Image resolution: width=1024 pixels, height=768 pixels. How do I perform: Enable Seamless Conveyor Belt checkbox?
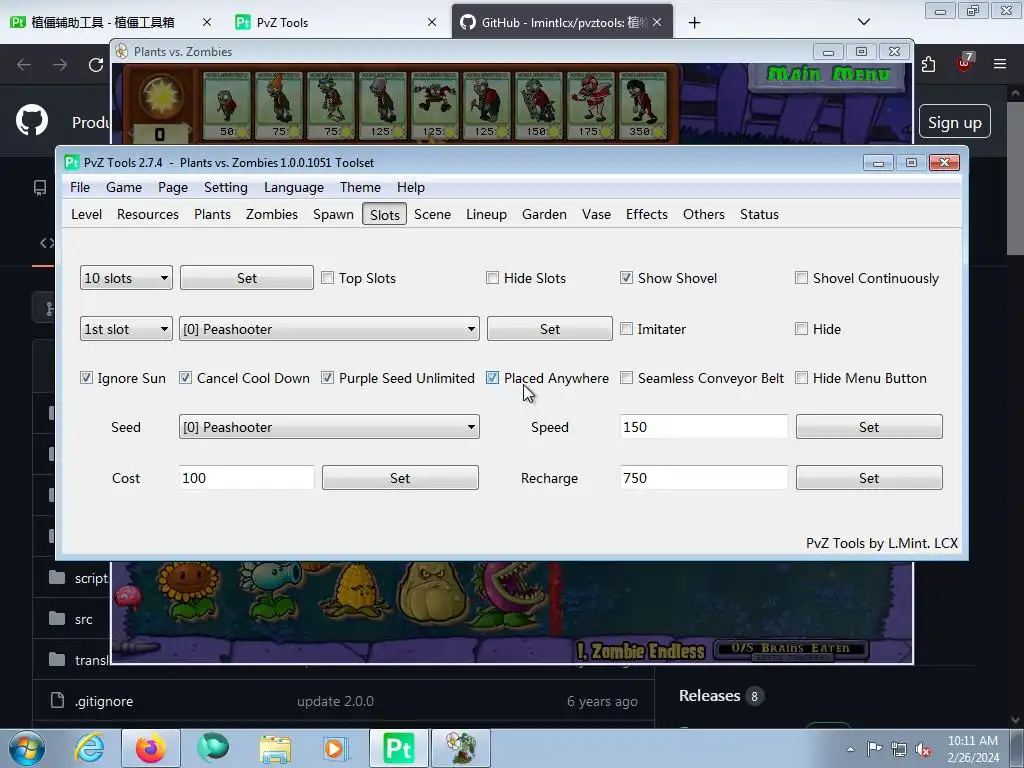626,378
